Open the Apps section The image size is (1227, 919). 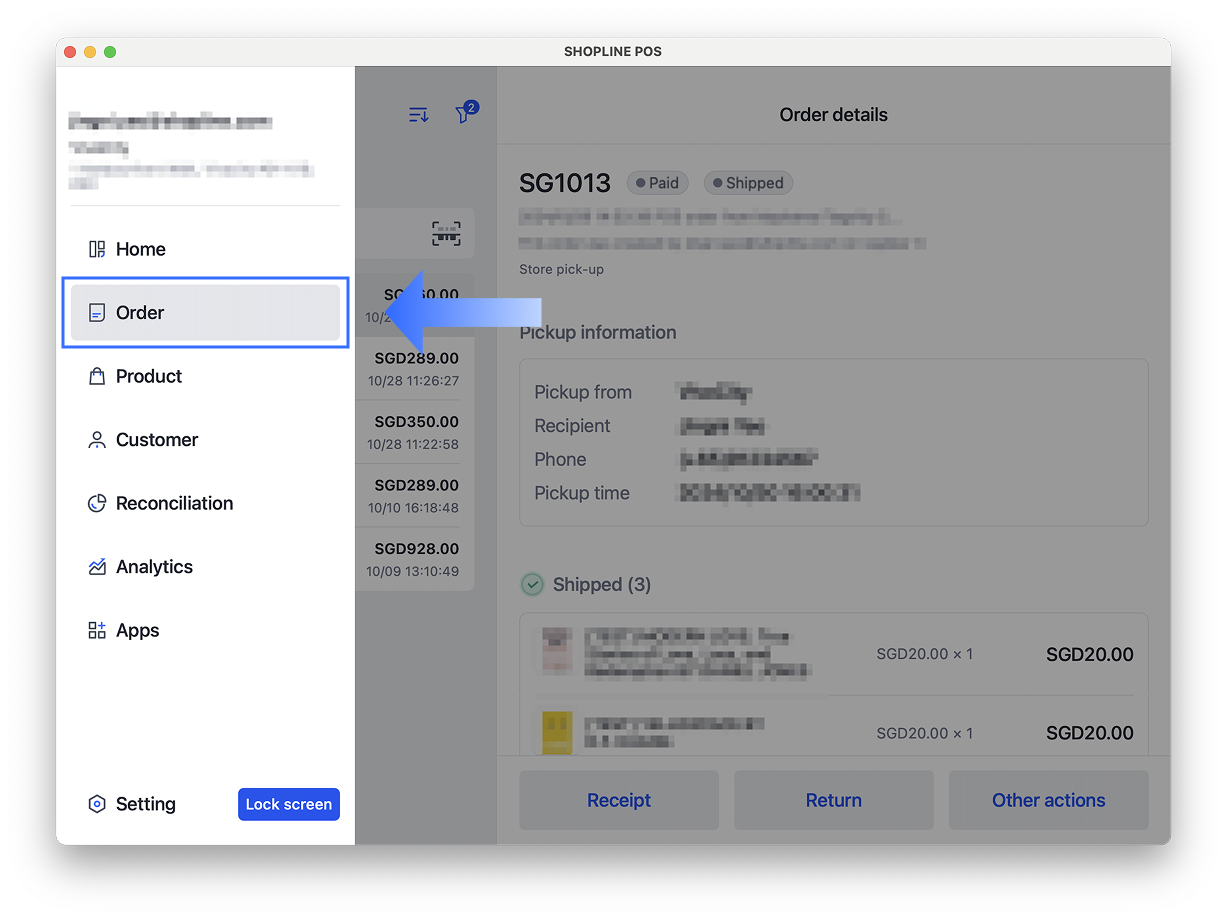click(205, 630)
